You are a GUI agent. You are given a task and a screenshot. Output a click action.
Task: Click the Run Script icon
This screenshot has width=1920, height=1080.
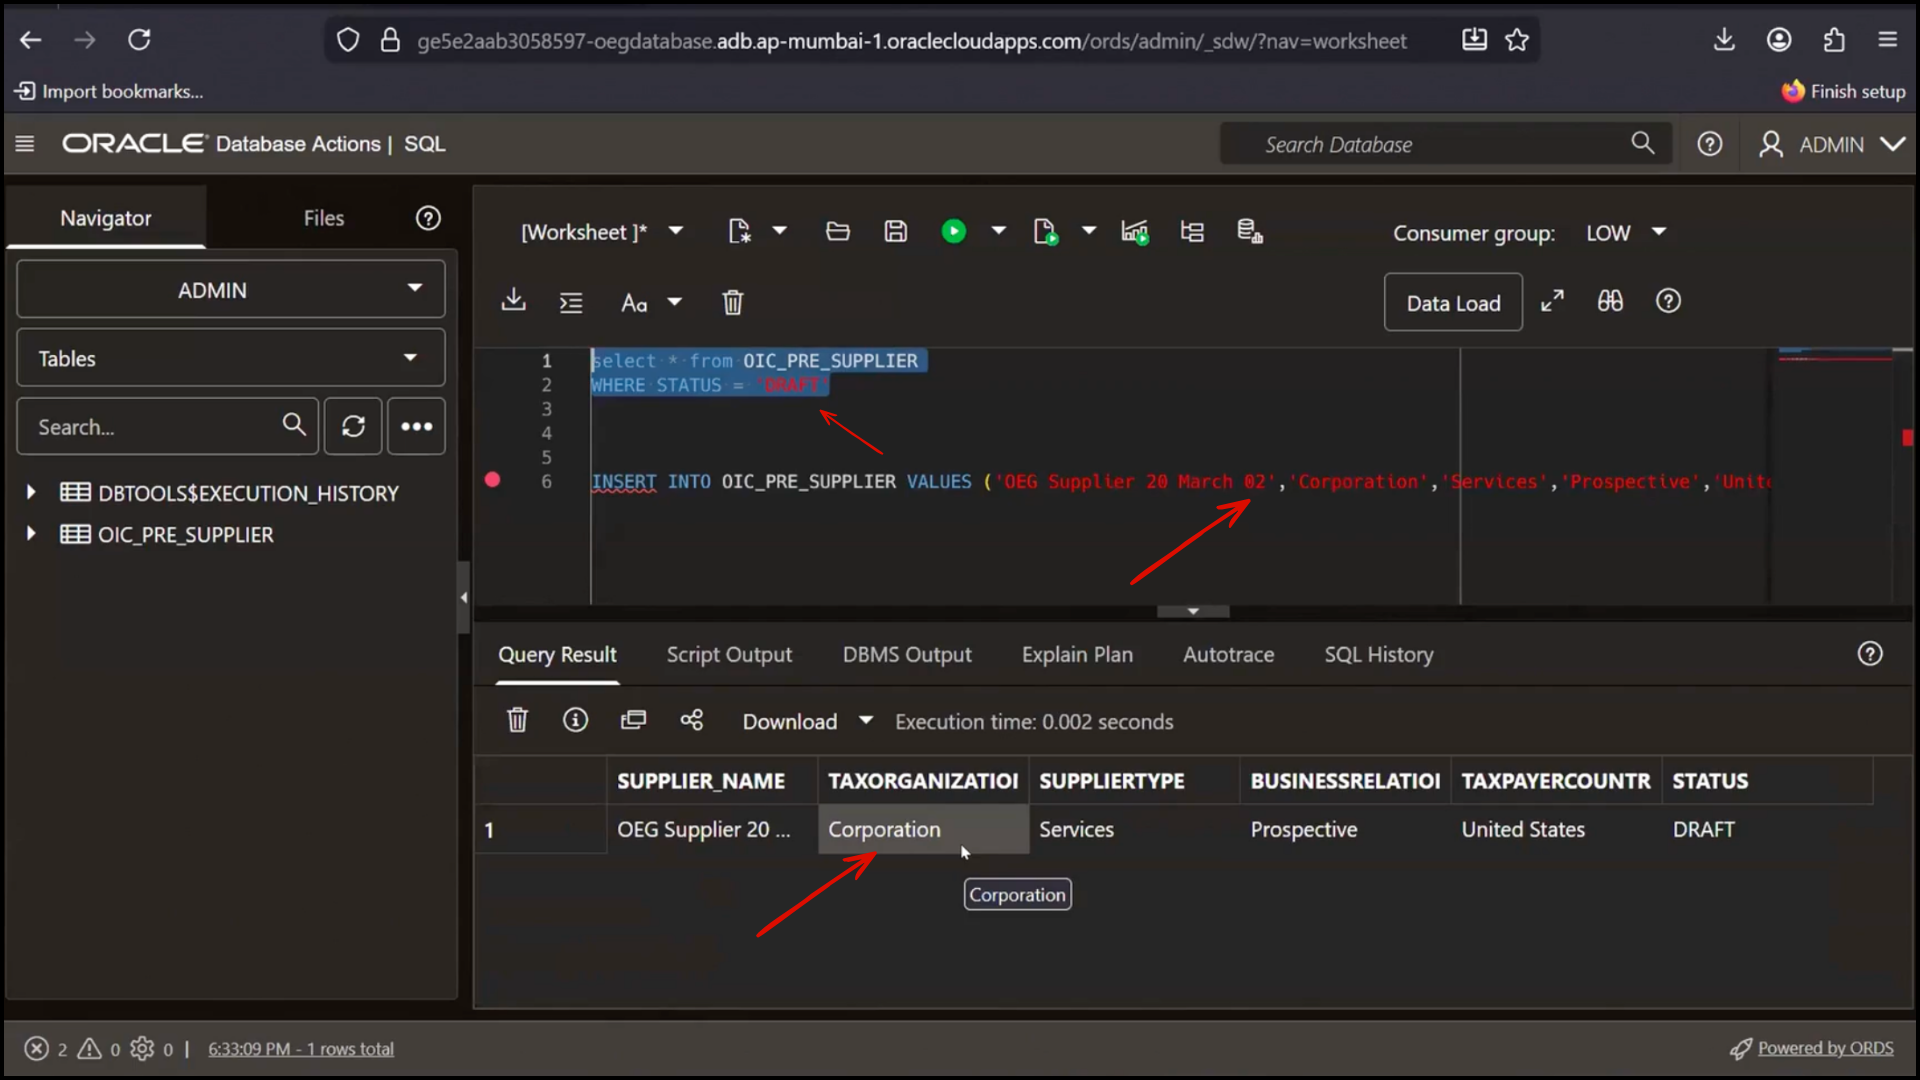click(x=1045, y=232)
